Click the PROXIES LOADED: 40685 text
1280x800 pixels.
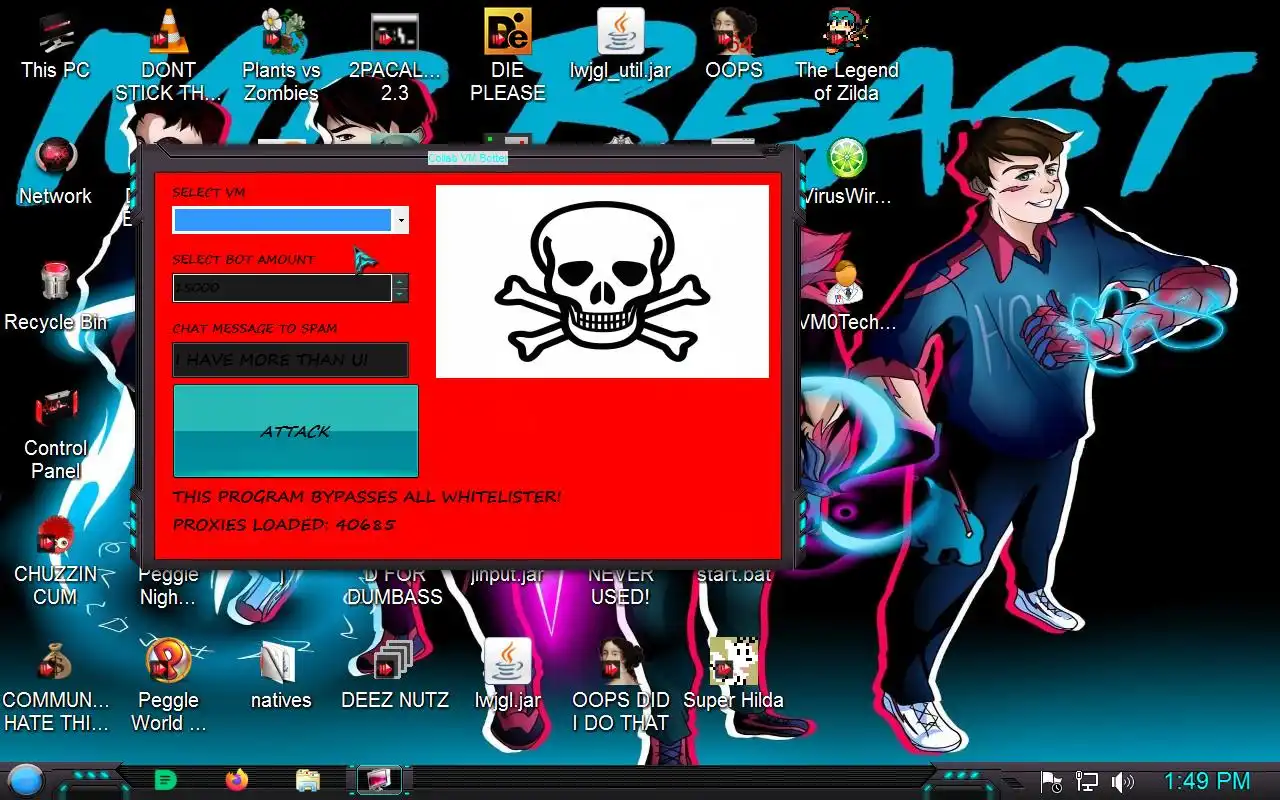(284, 524)
